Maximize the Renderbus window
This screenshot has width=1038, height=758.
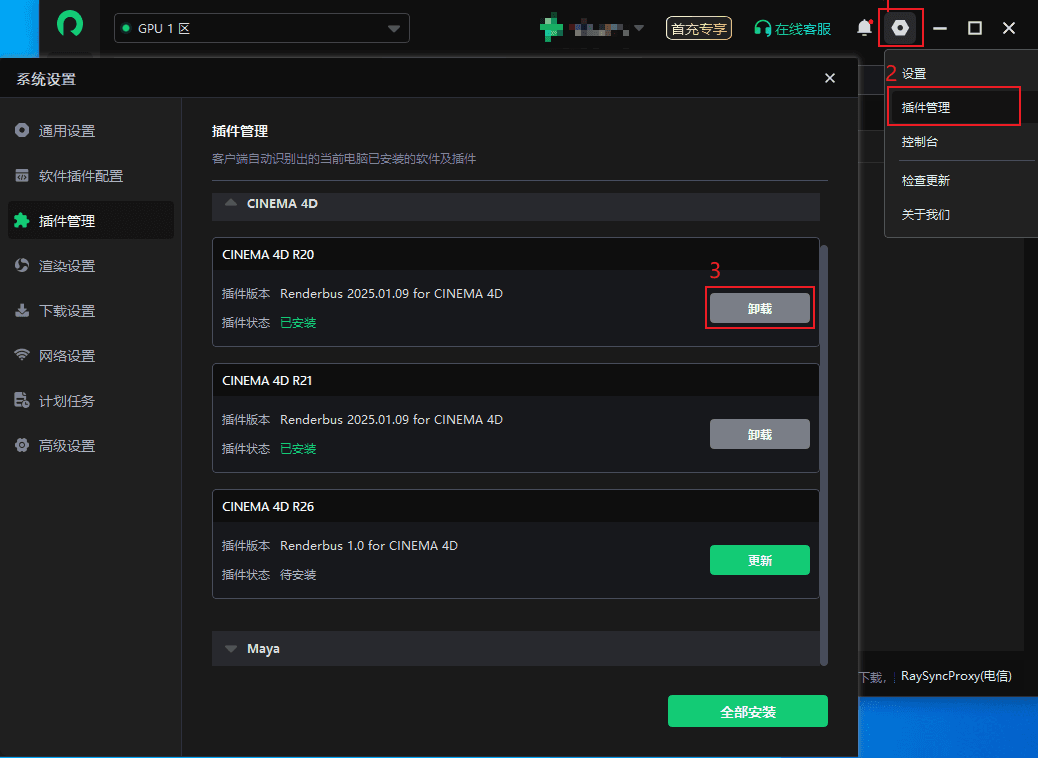974,28
